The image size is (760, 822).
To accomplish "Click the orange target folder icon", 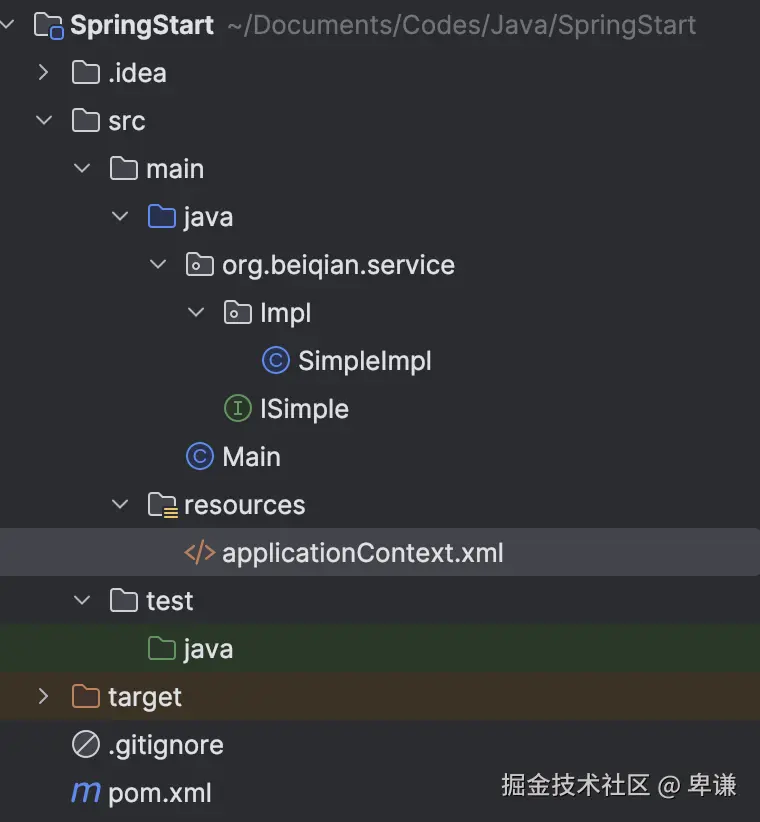I will tap(86, 697).
